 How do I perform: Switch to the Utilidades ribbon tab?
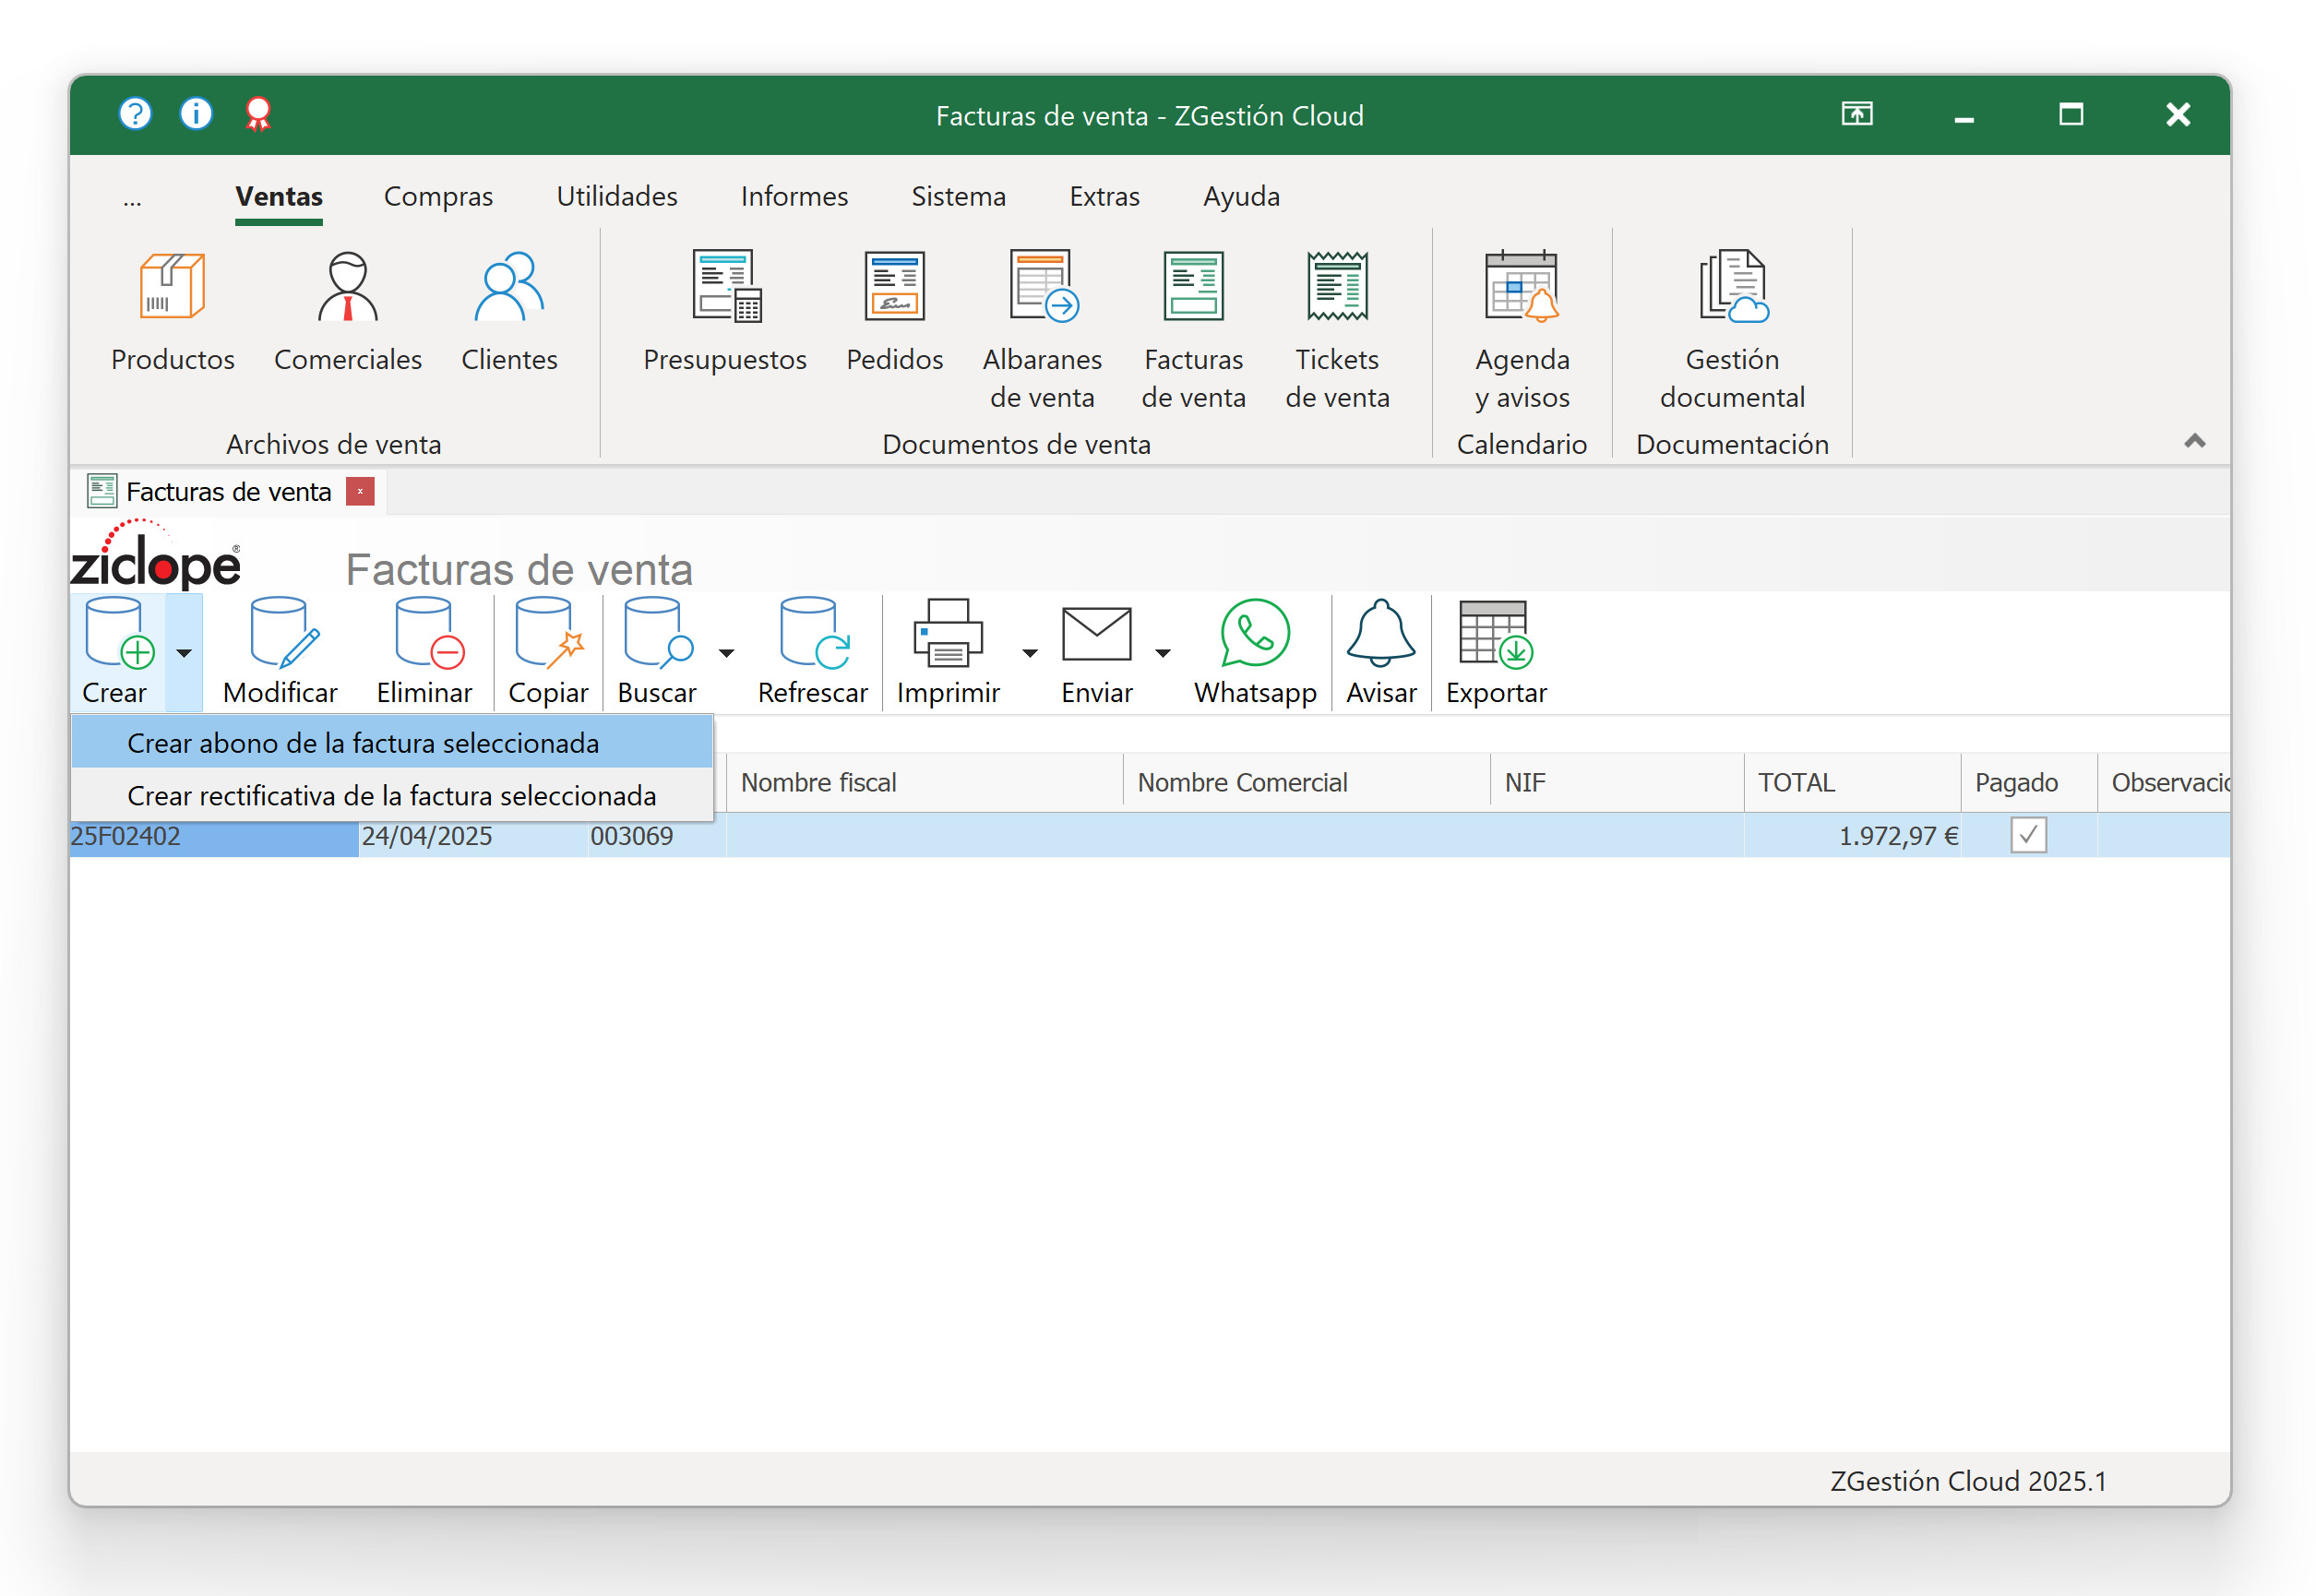pos(617,197)
